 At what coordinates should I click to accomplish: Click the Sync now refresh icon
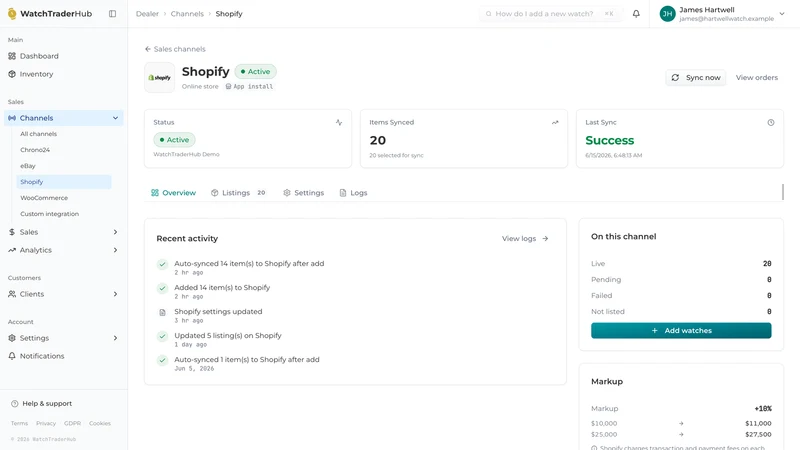click(676, 78)
